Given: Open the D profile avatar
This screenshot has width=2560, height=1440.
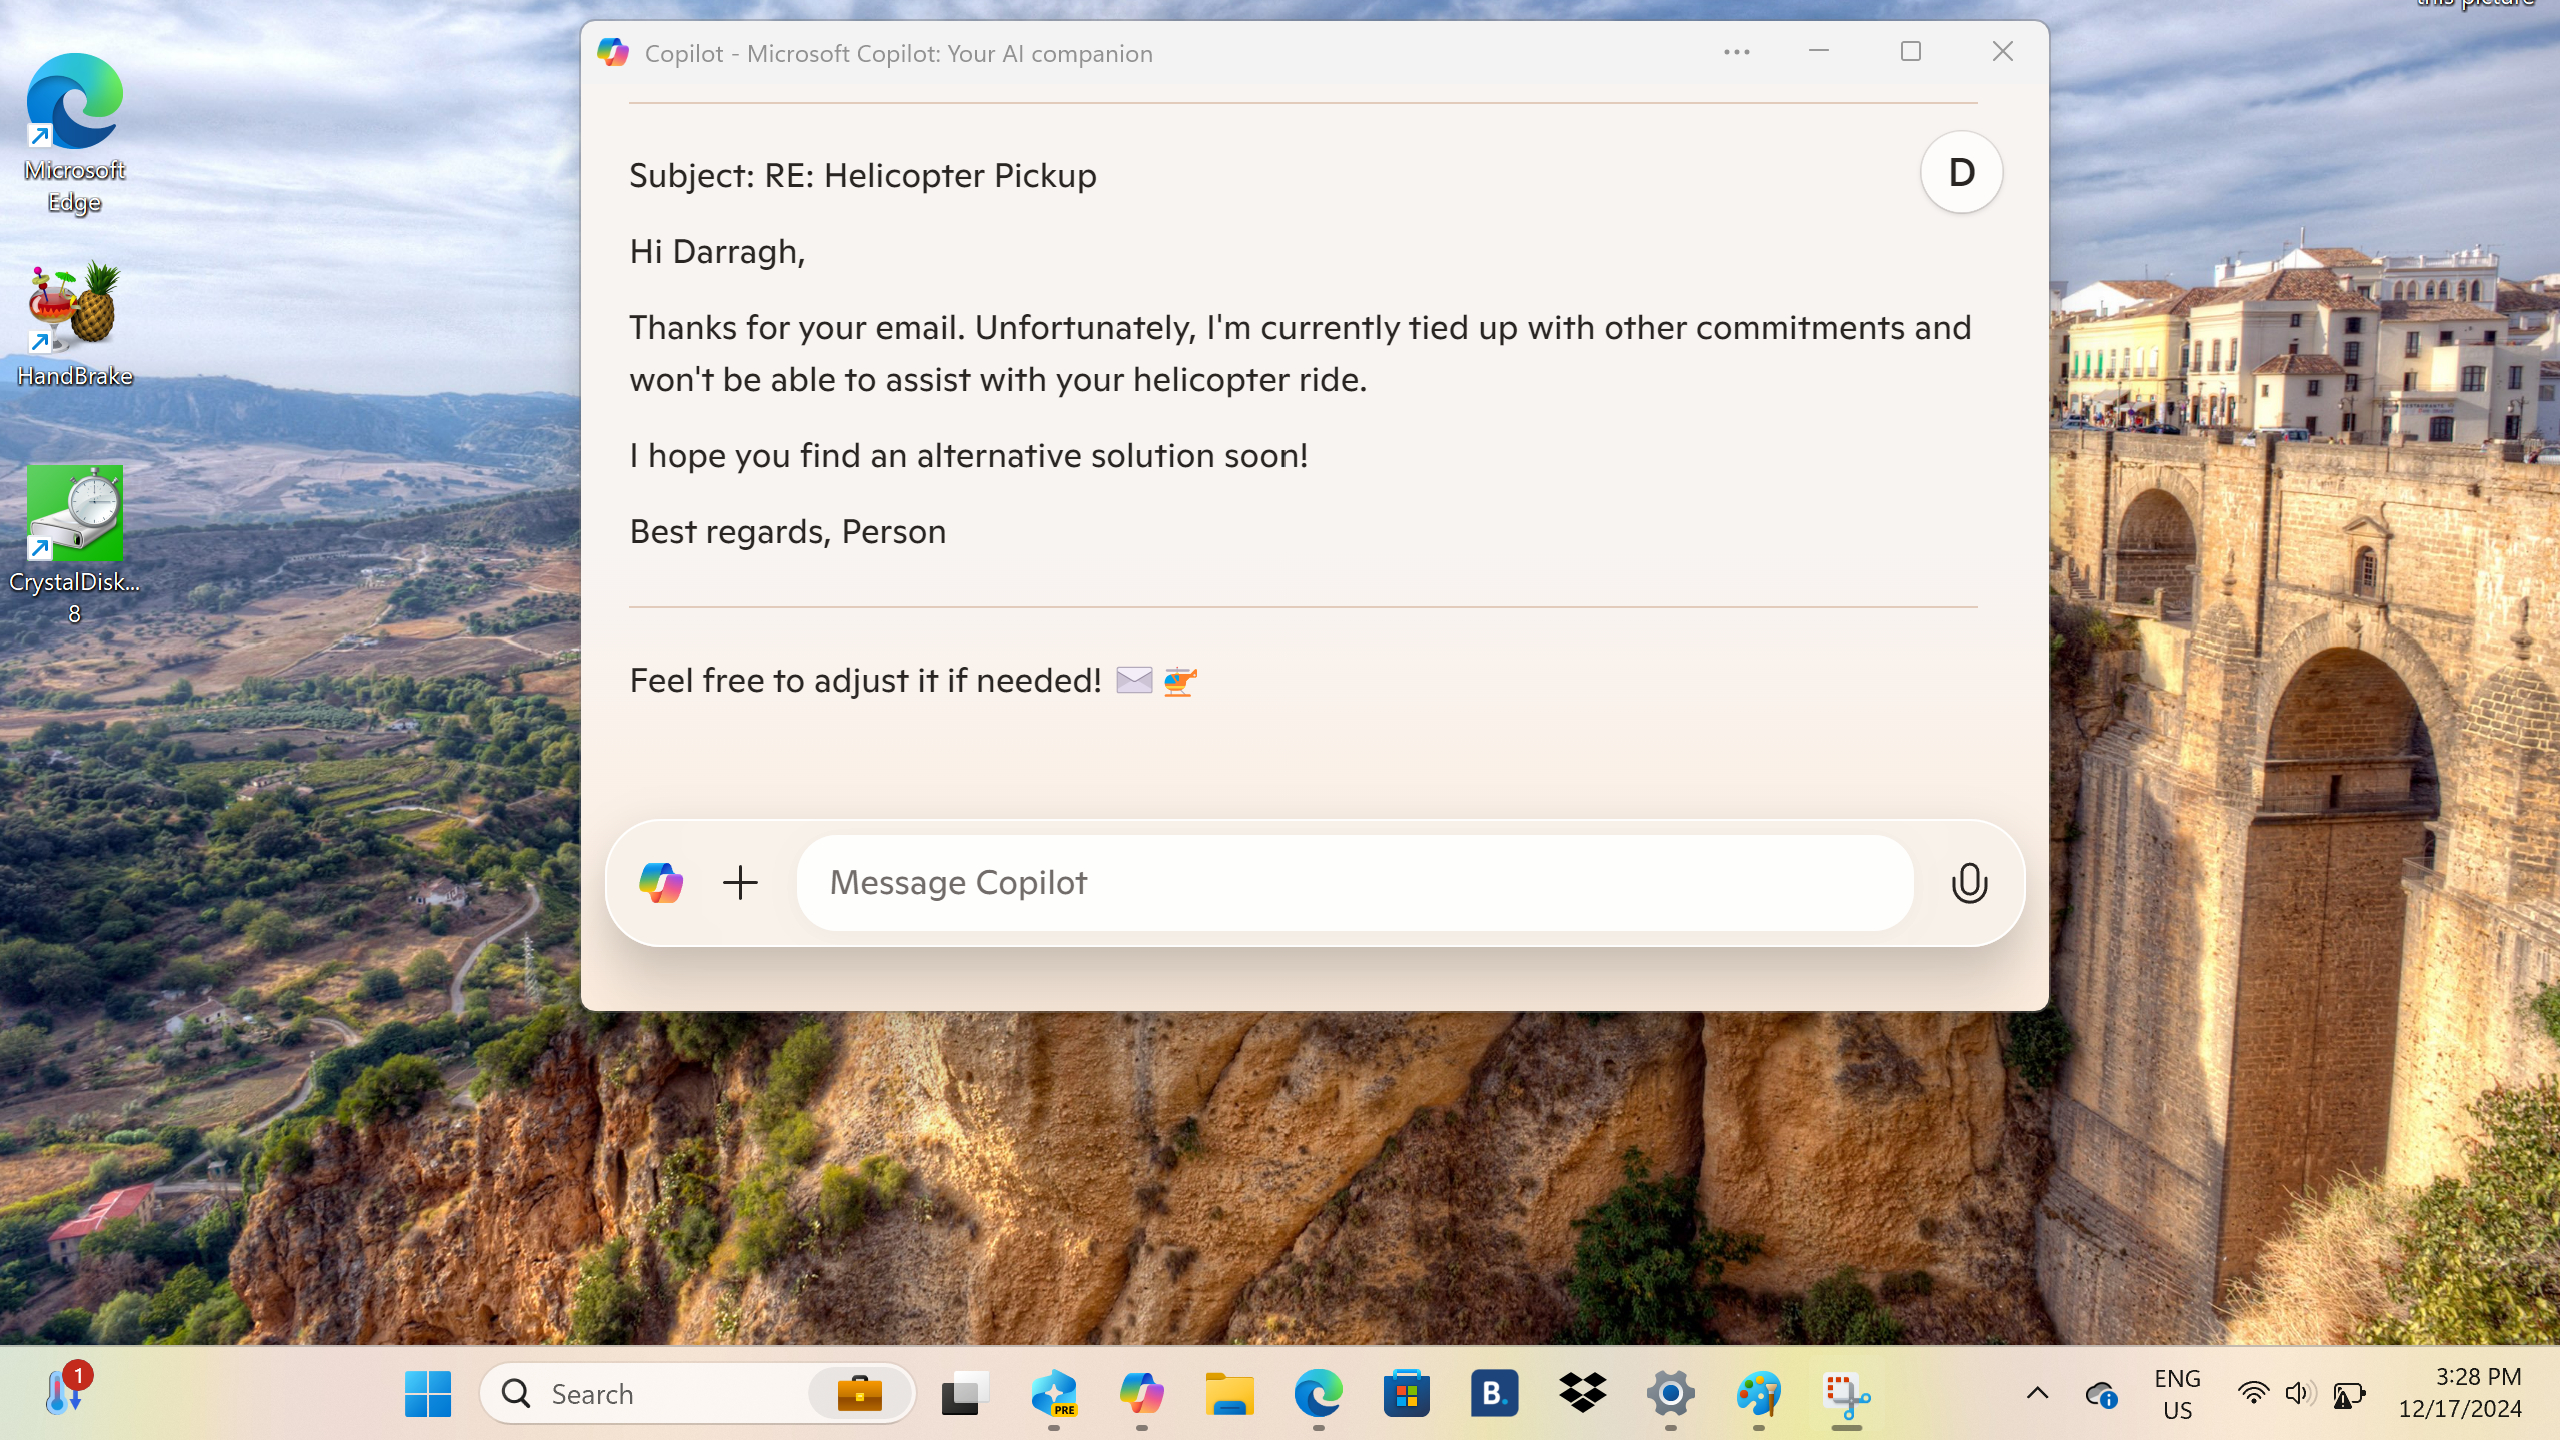Looking at the screenshot, I should 1961,172.
